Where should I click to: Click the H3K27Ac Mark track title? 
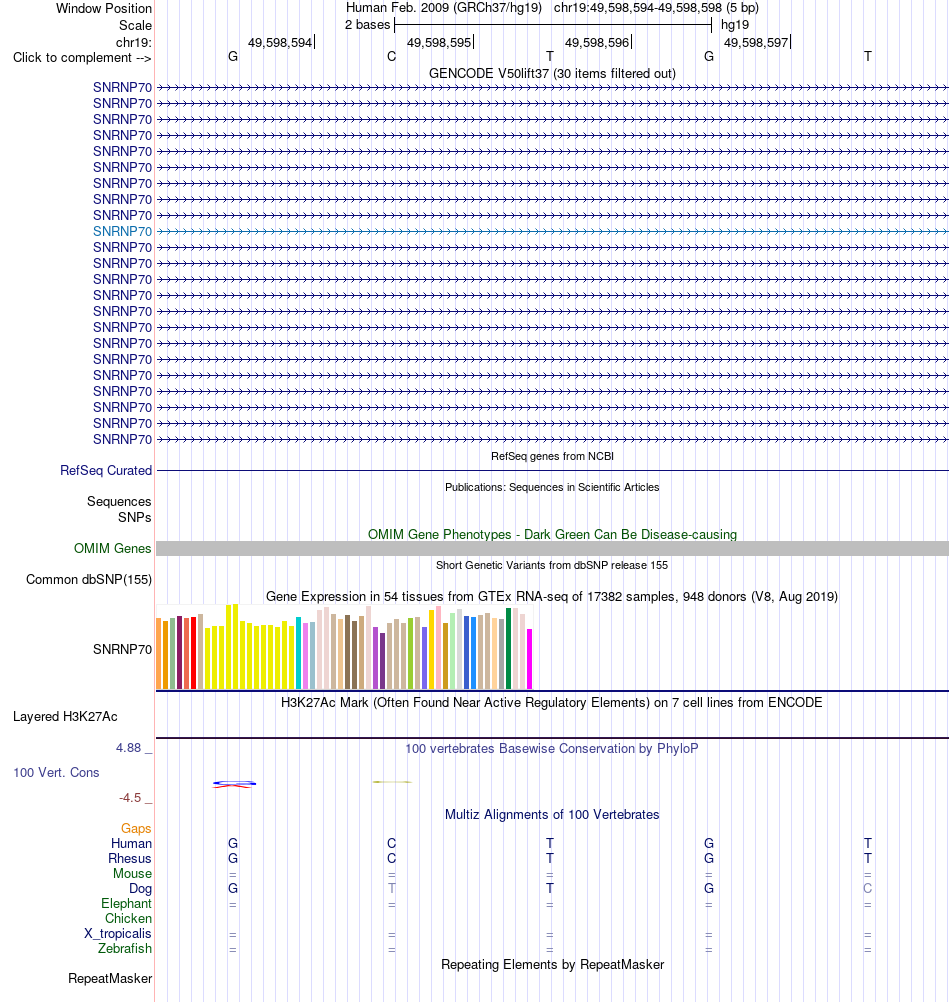(552, 702)
